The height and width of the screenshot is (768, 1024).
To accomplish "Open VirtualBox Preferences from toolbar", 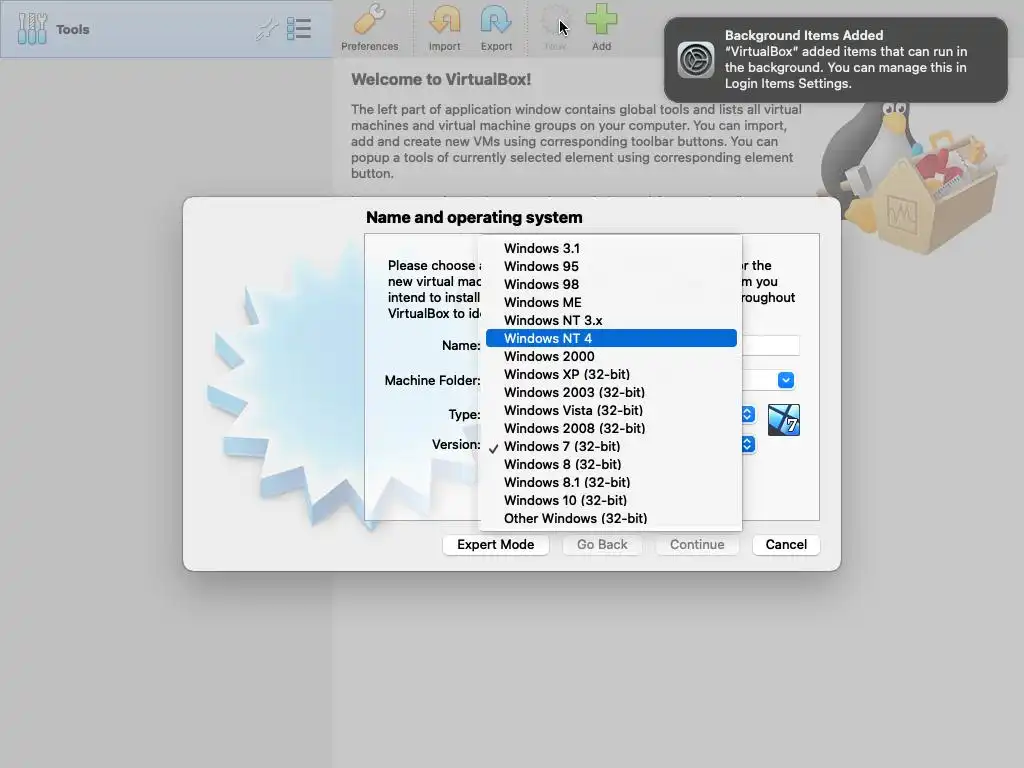I will coord(370,28).
